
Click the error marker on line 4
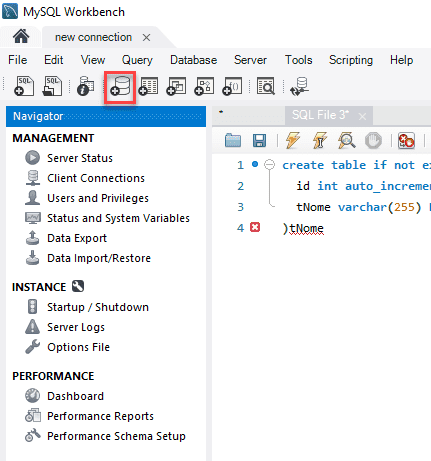(x=255, y=227)
